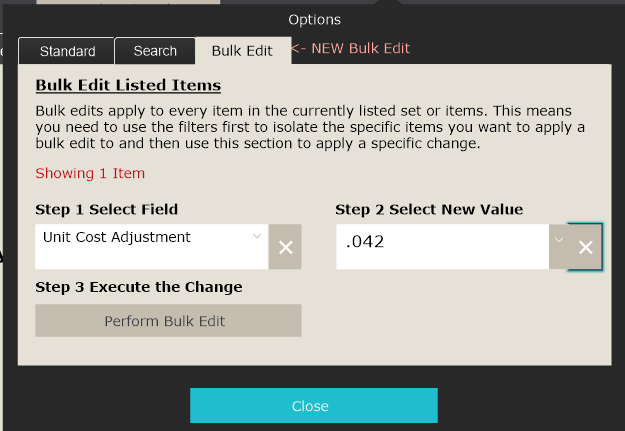This screenshot has width=625, height=431.
Task: Click the Step 1 Select Field label
Action: [x=107, y=209]
